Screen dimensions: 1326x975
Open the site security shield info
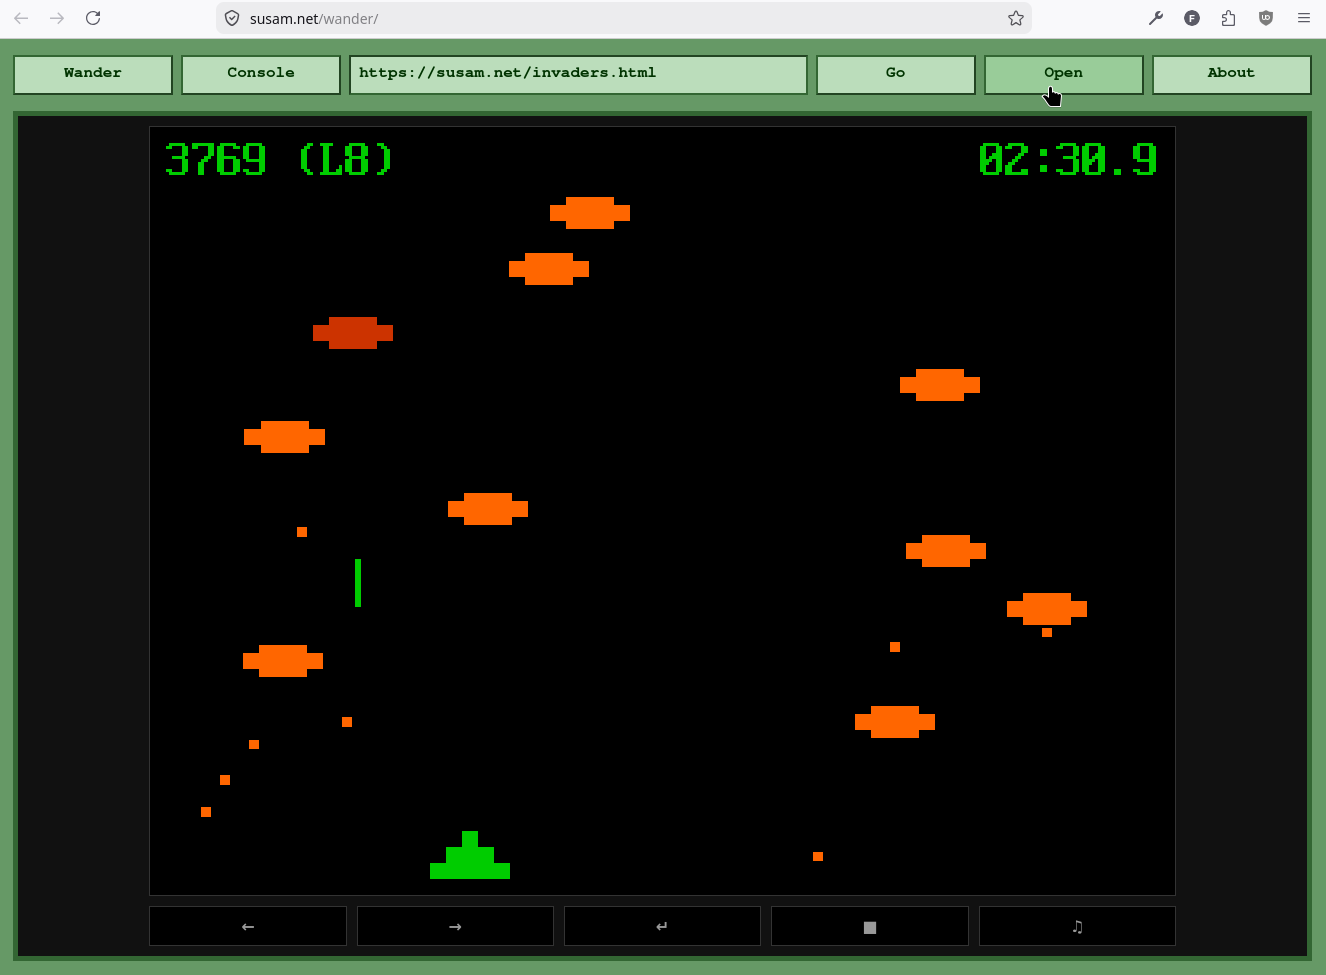[x=232, y=18]
